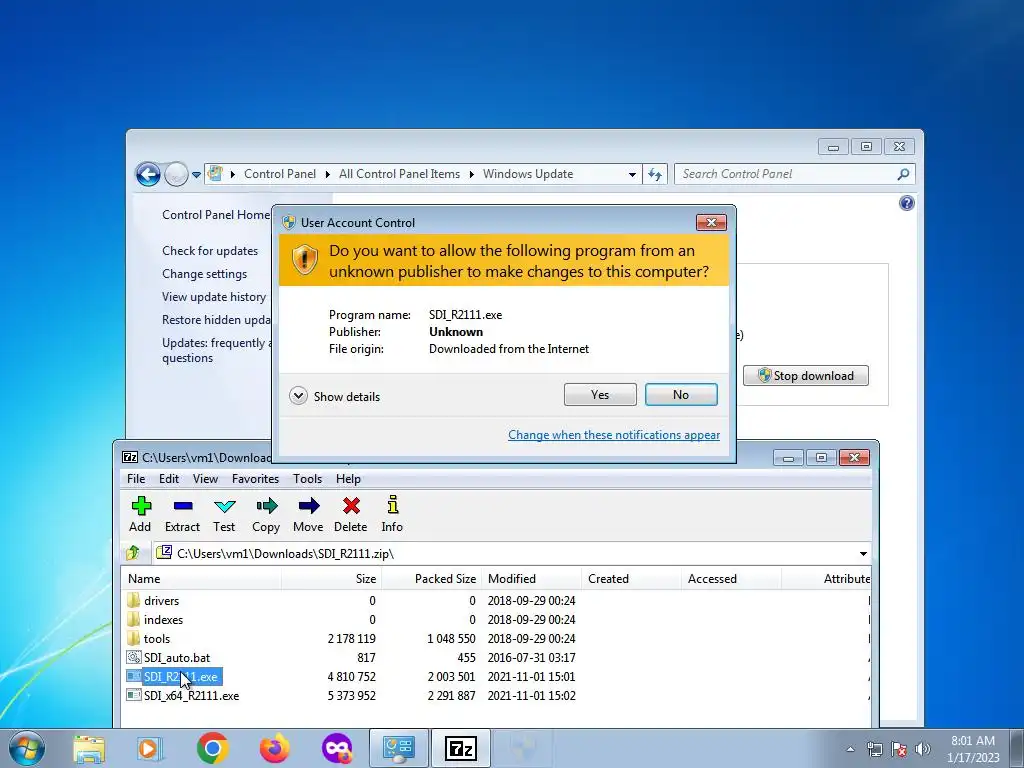Viewport: 1024px width, 768px height.
Task: Click the Control Panel back arrow button
Action: (x=148, y=174)
